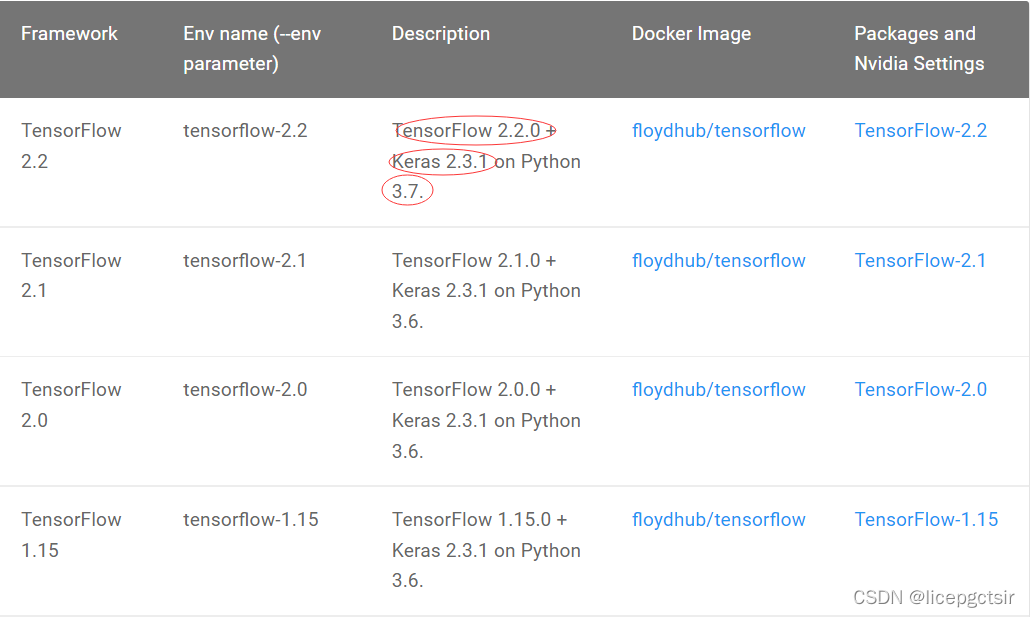
Task: Follow the TensorFlow-2.2 packages link
Action: click(919, 130)
